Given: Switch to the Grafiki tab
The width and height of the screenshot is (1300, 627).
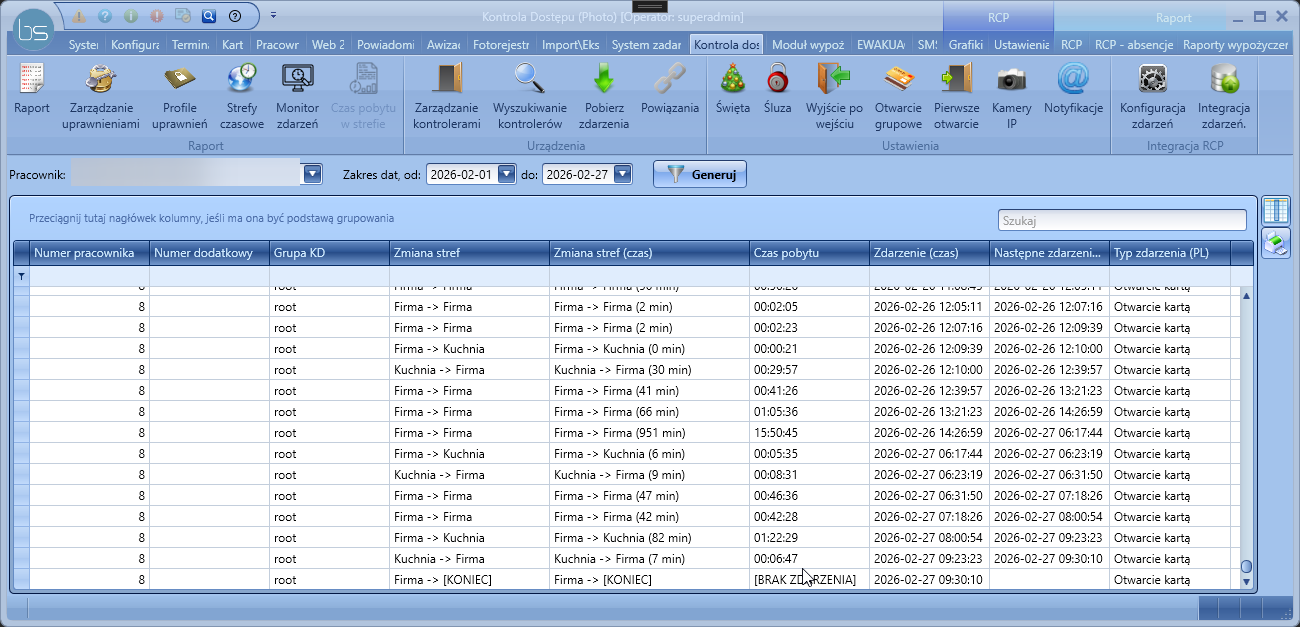Looking at the screenshot, I should (965, 45).
